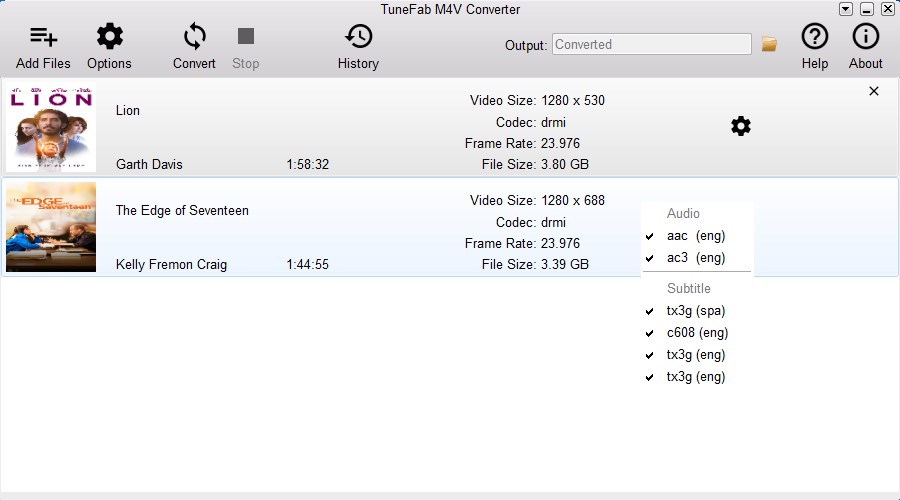Image resolution: width=900 pixels, height=500 pixels.
Task: Toggle aac (eng) audio track
Action: 696,236
